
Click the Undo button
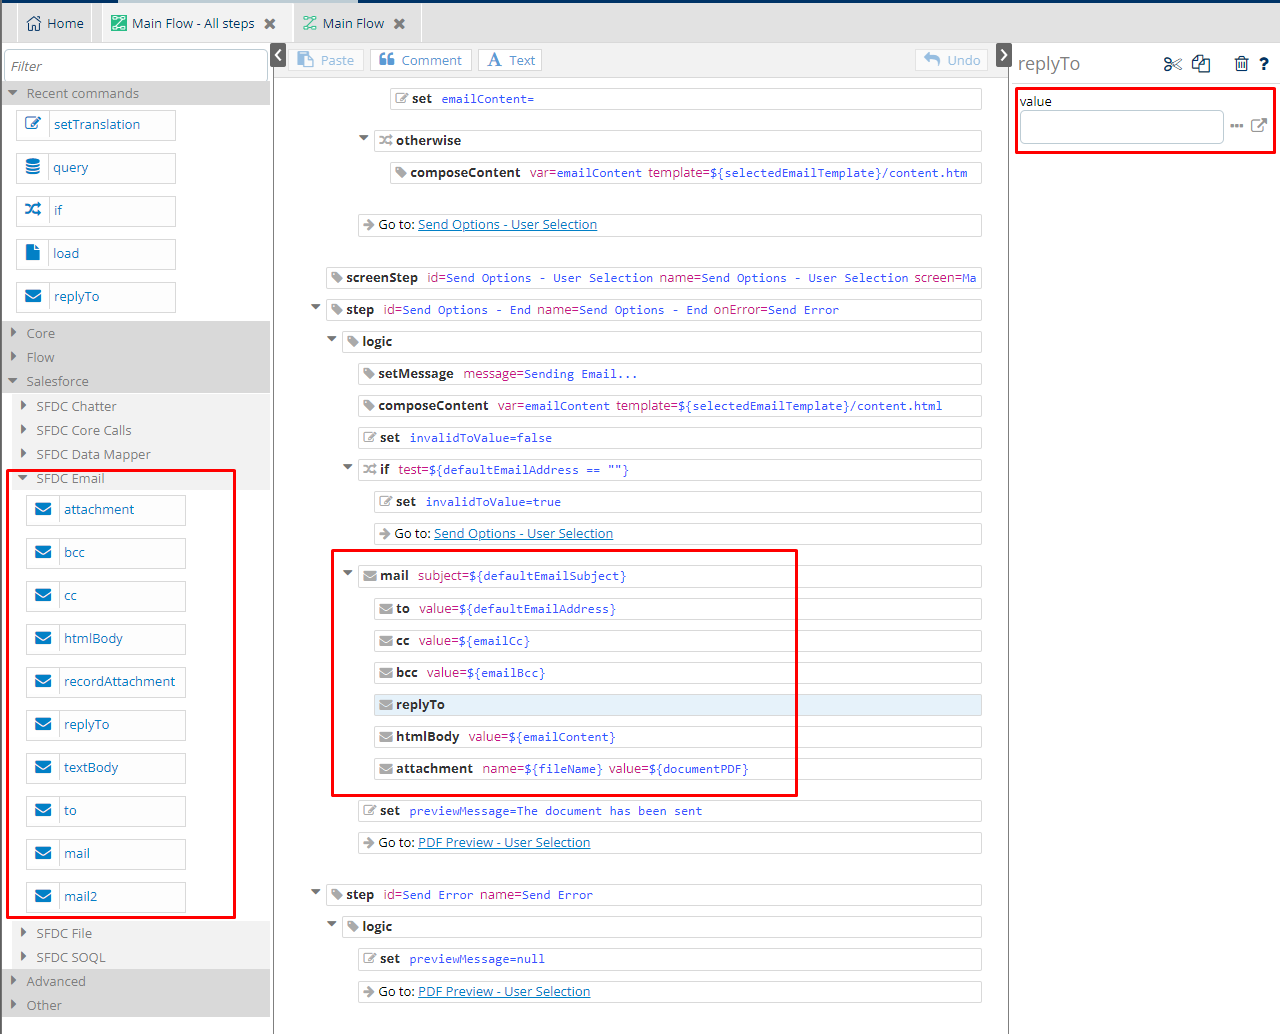952,60
